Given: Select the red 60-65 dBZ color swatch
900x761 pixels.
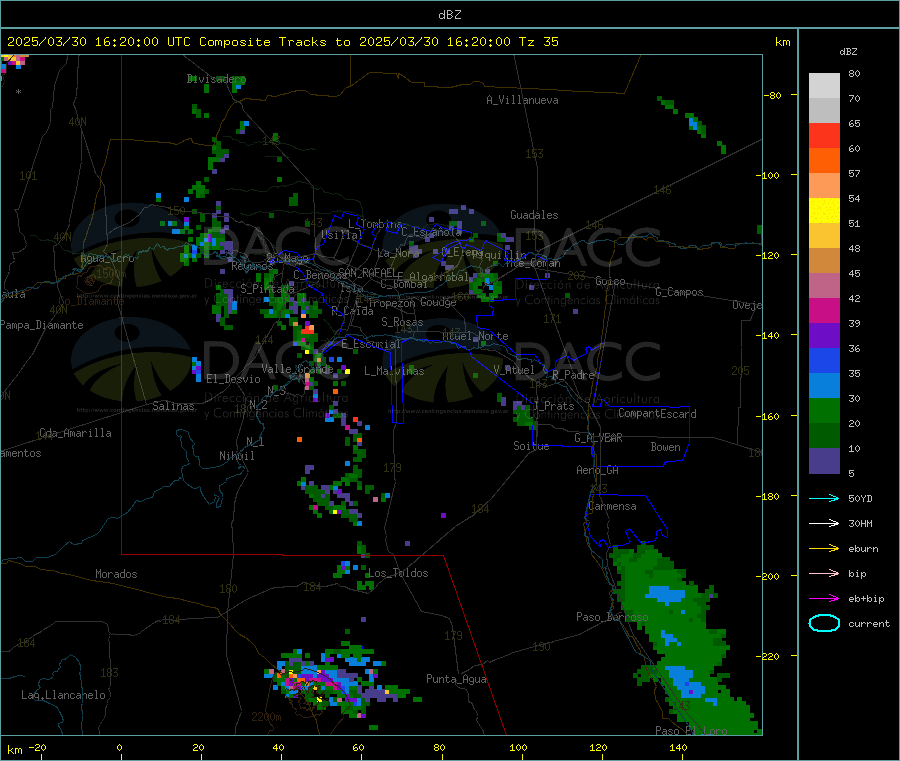Looking at the screenshot, I should coord(824,135).
